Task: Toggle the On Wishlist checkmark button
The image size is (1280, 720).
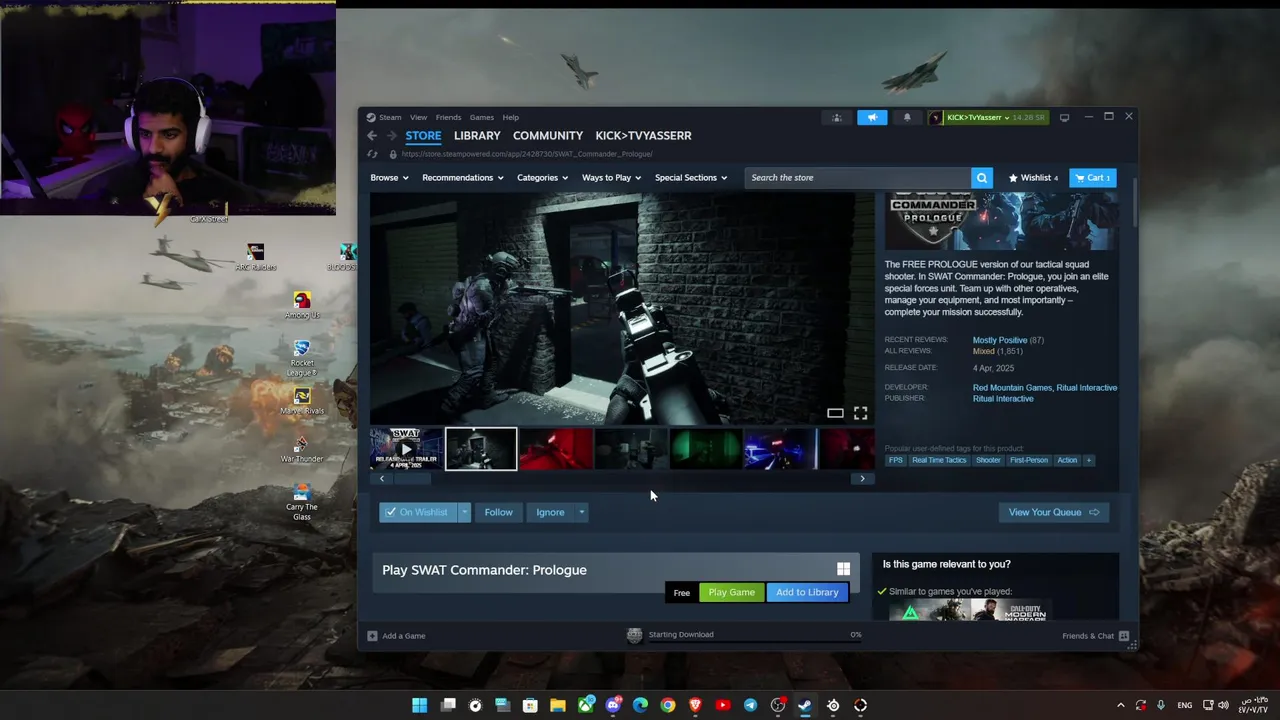Action: click(x=418, y=512)
